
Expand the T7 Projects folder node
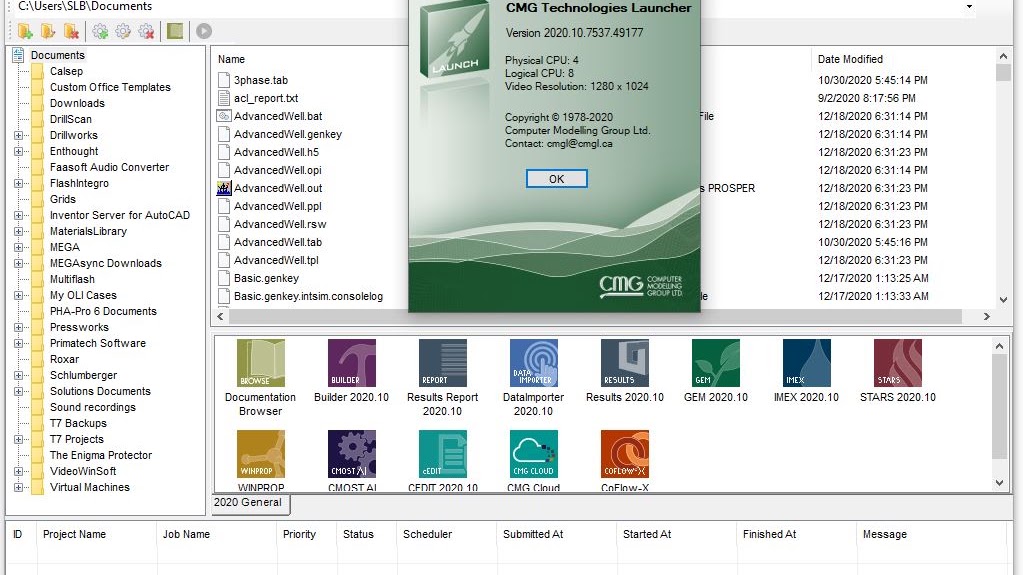[18, 439]
